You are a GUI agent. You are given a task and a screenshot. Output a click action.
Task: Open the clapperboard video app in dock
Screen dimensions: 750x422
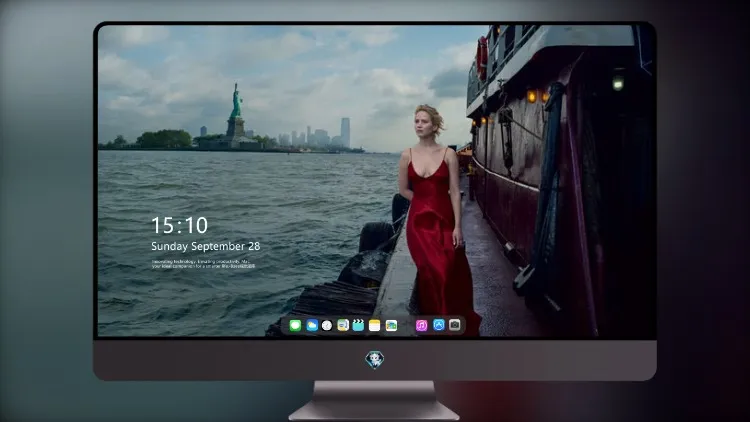tap(358, 325)
